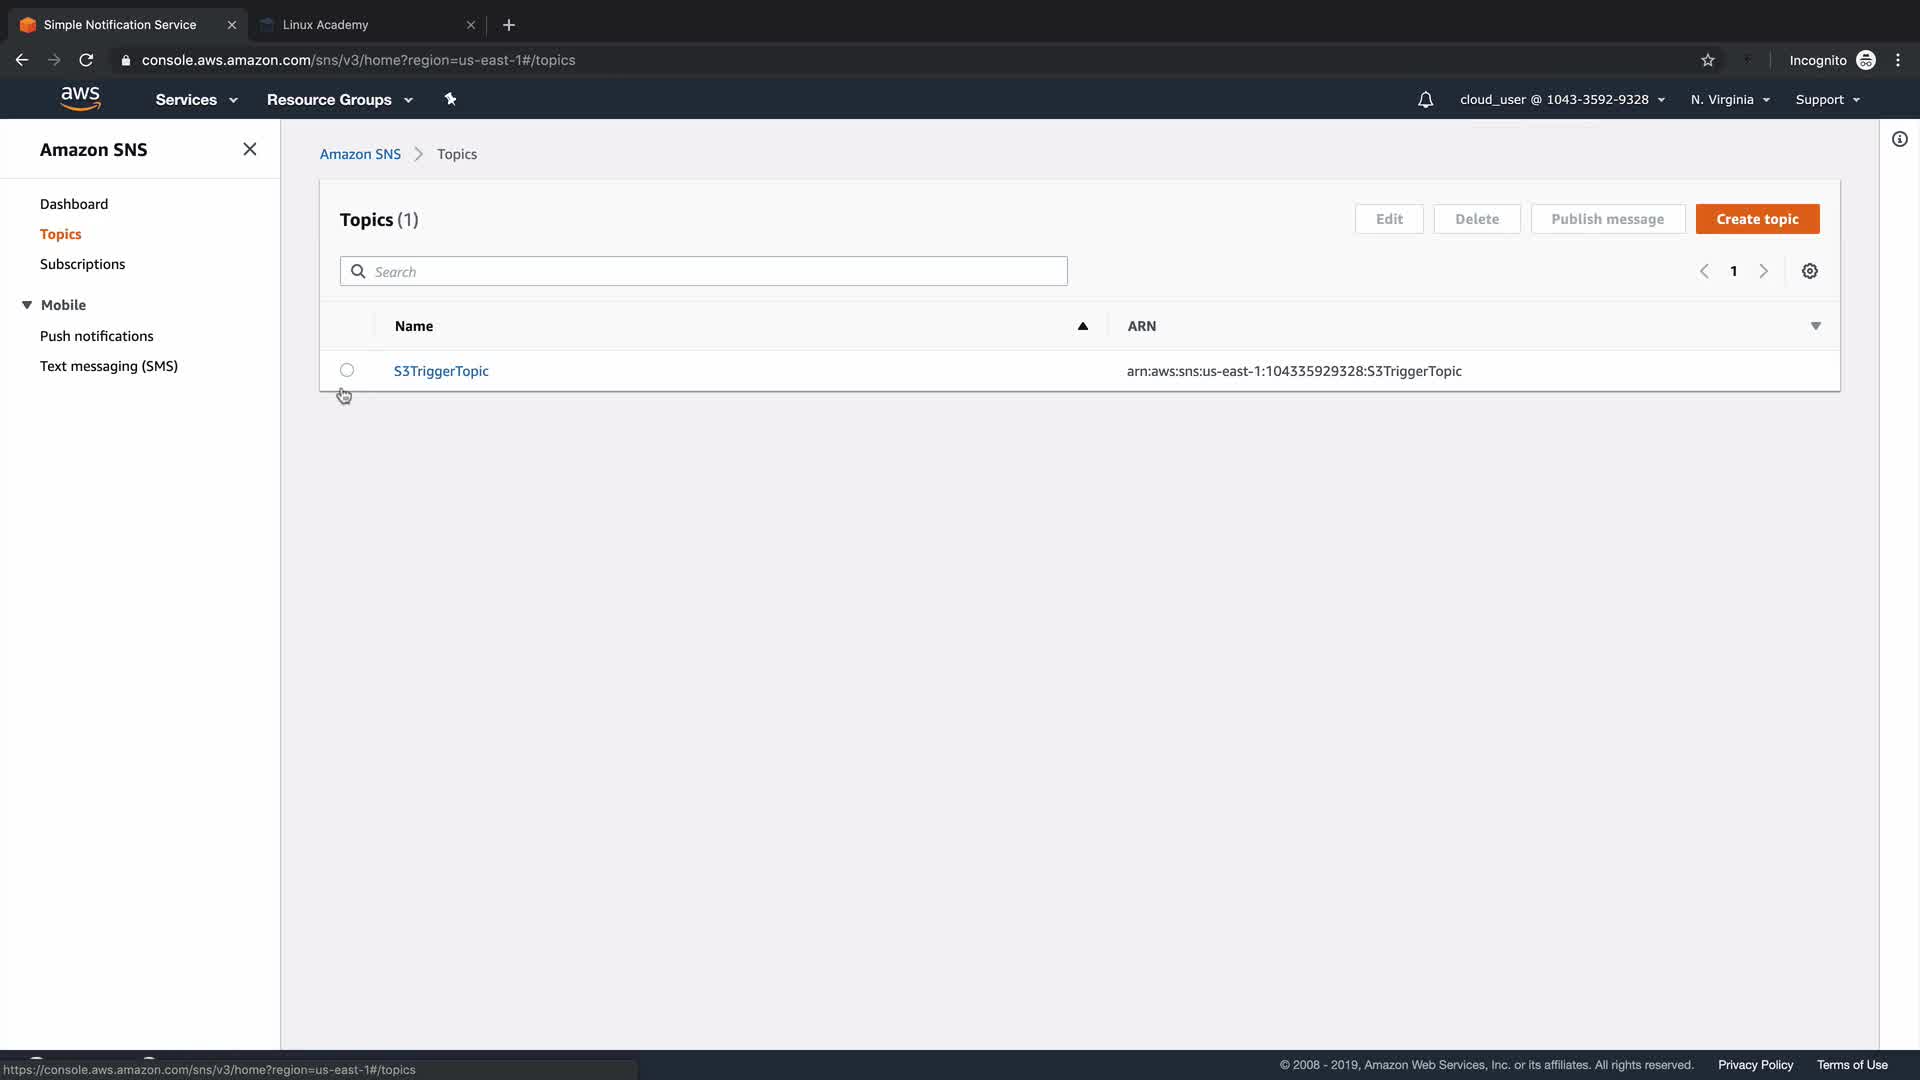Click the AWS logo home icon
Image resolution: width=1920 pixels, height=1080 pixels.
[80, 98]
